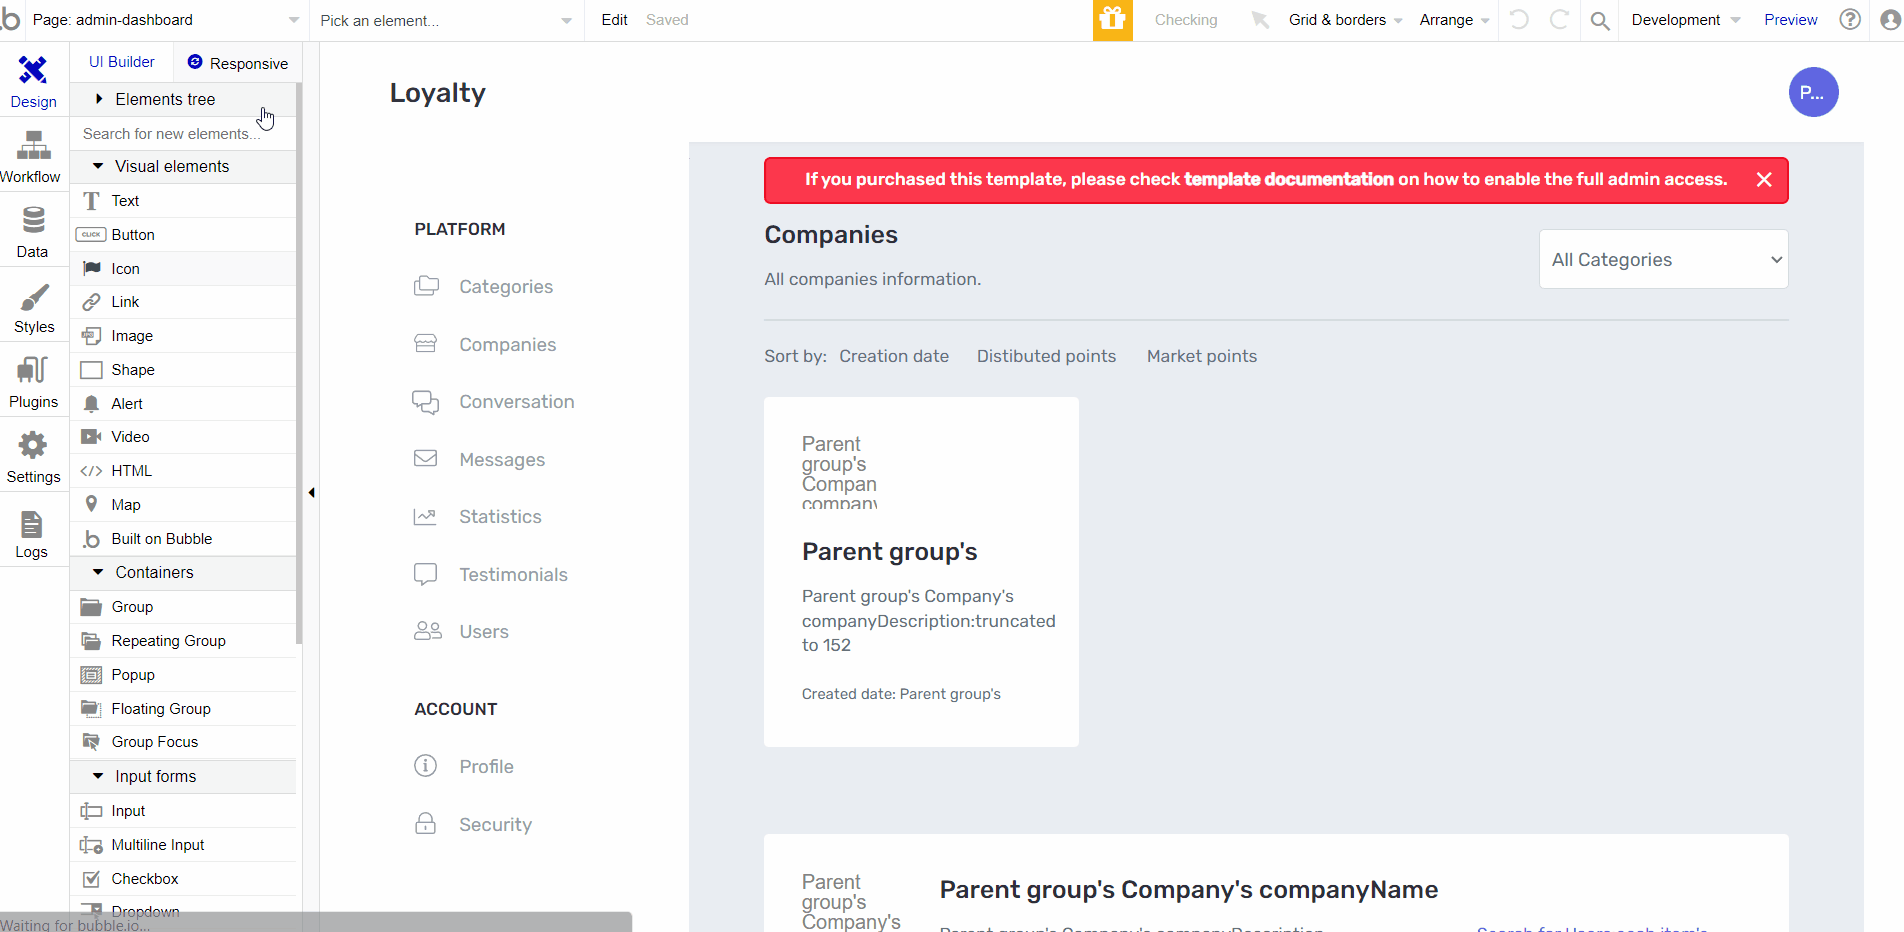Screen dimensions: 1904x932
Task: Select the Group Focus container
Action: click(x=183, y=742)
